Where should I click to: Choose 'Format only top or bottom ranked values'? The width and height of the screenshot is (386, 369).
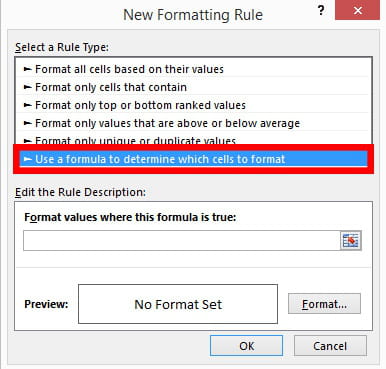[x=193, y=105]
